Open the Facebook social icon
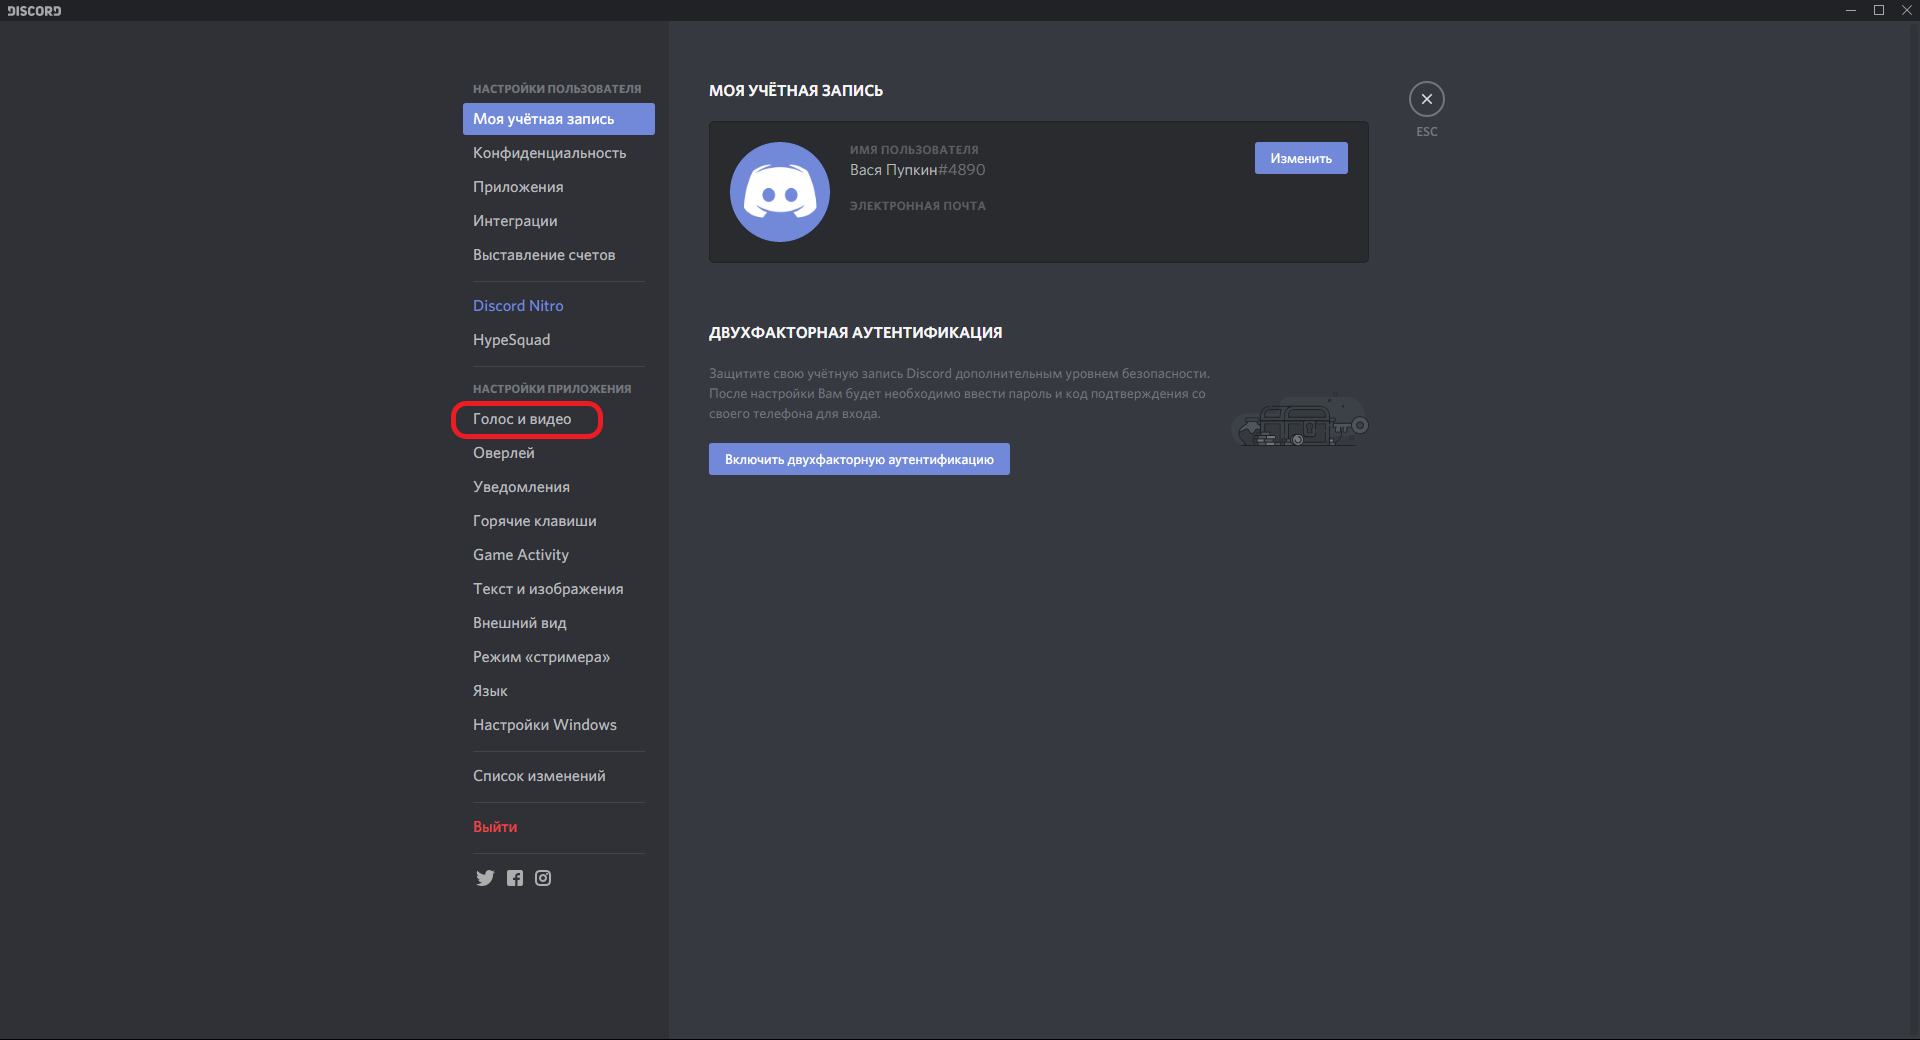Viewport: 1920px width, 1040px height. pyautogui.click(x=515, y=878)
